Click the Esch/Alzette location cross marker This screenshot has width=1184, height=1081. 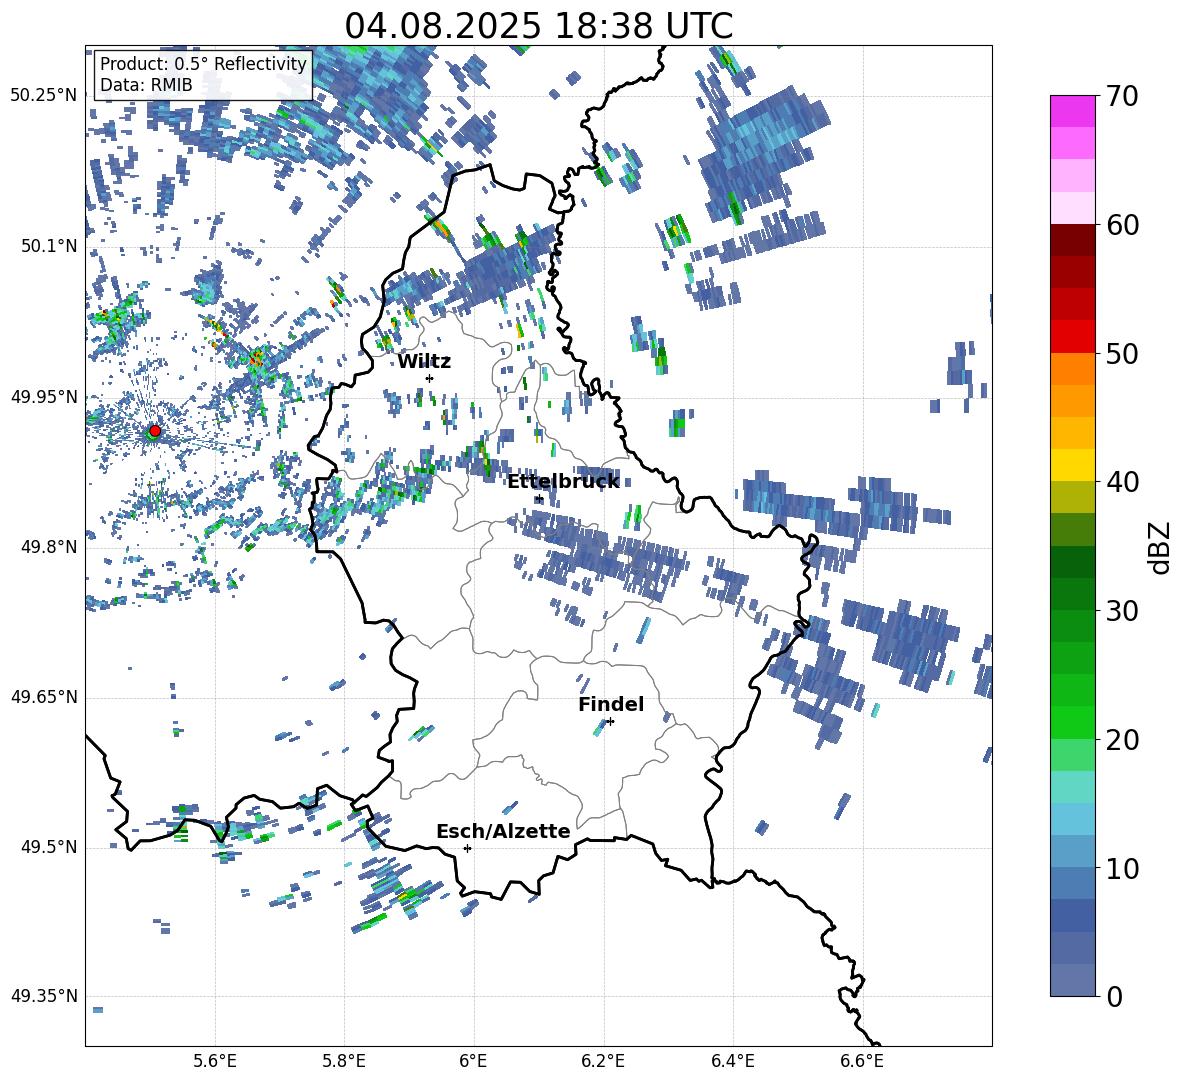coord(467,848)
